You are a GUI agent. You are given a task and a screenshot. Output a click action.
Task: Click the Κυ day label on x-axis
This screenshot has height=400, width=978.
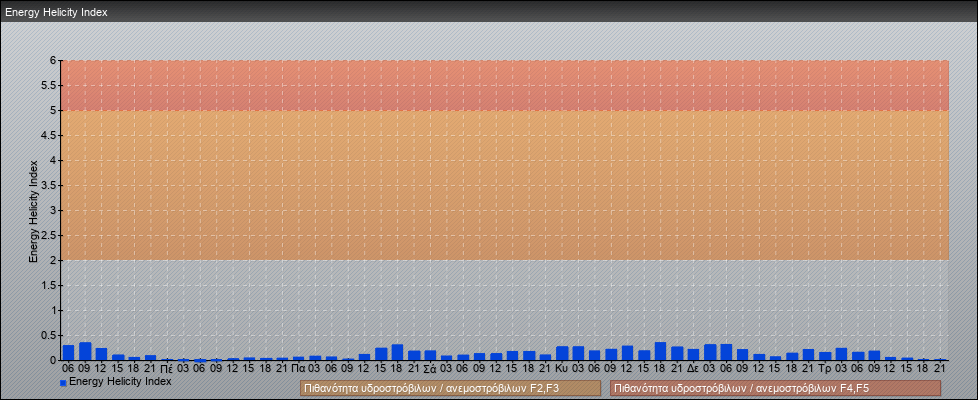(x=561, y=369)
